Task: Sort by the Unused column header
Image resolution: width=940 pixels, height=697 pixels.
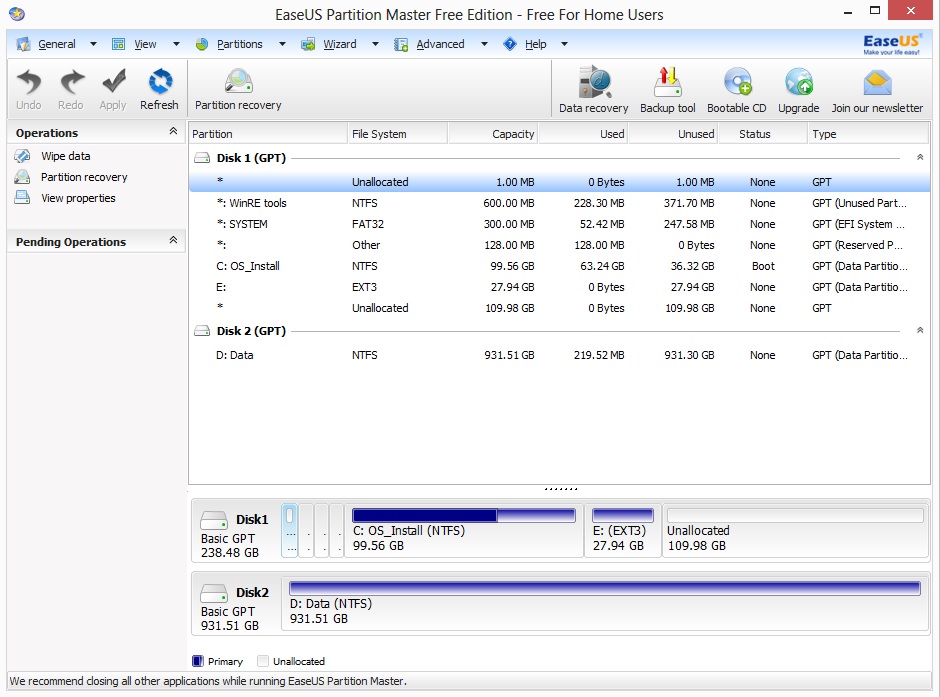Action: 673,134
